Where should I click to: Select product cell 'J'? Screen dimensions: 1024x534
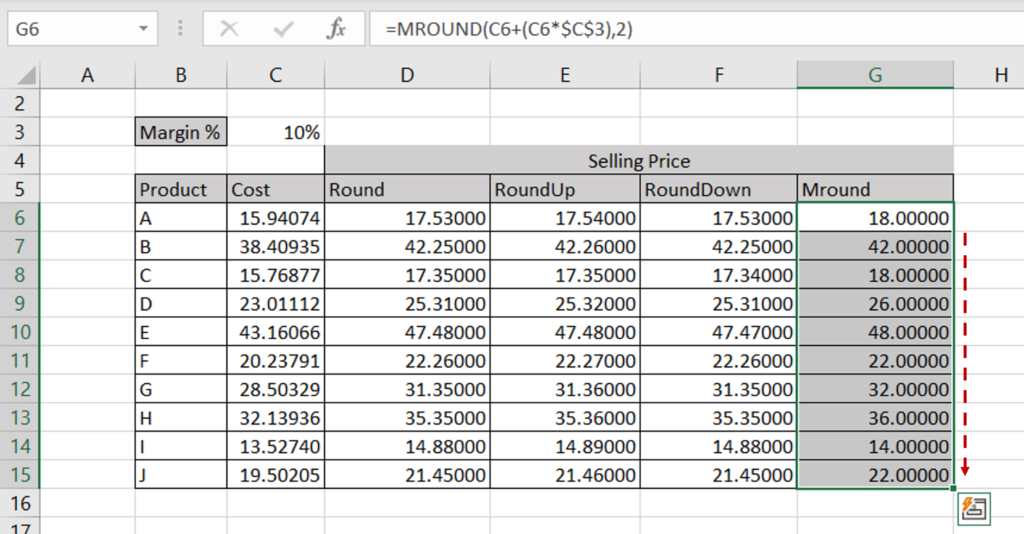[181, 475]
